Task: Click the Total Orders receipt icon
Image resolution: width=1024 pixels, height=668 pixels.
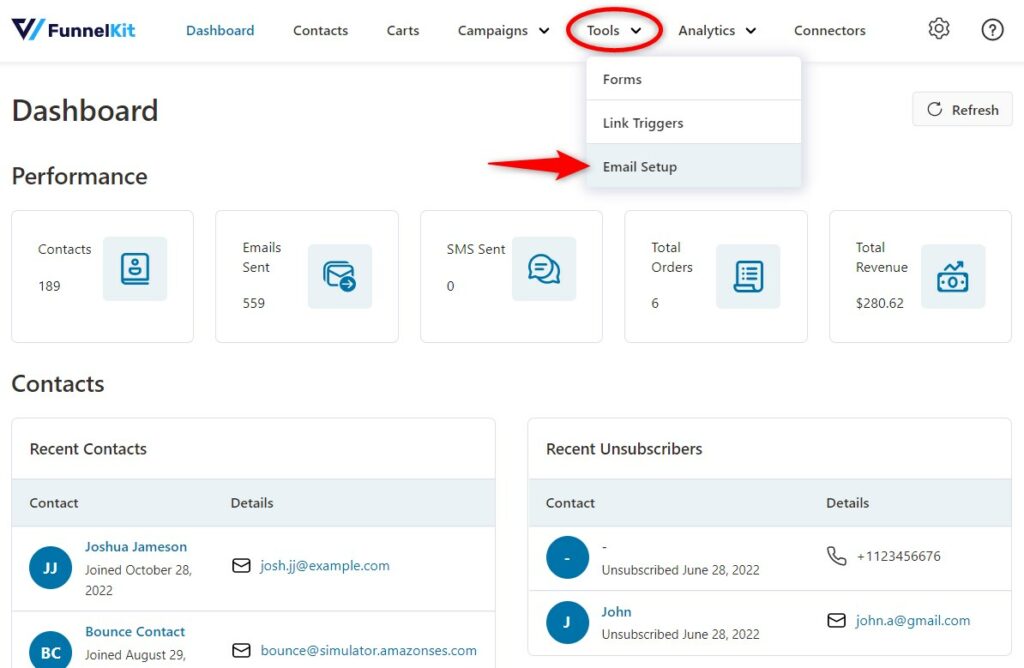Action: [x=748, y=276]
